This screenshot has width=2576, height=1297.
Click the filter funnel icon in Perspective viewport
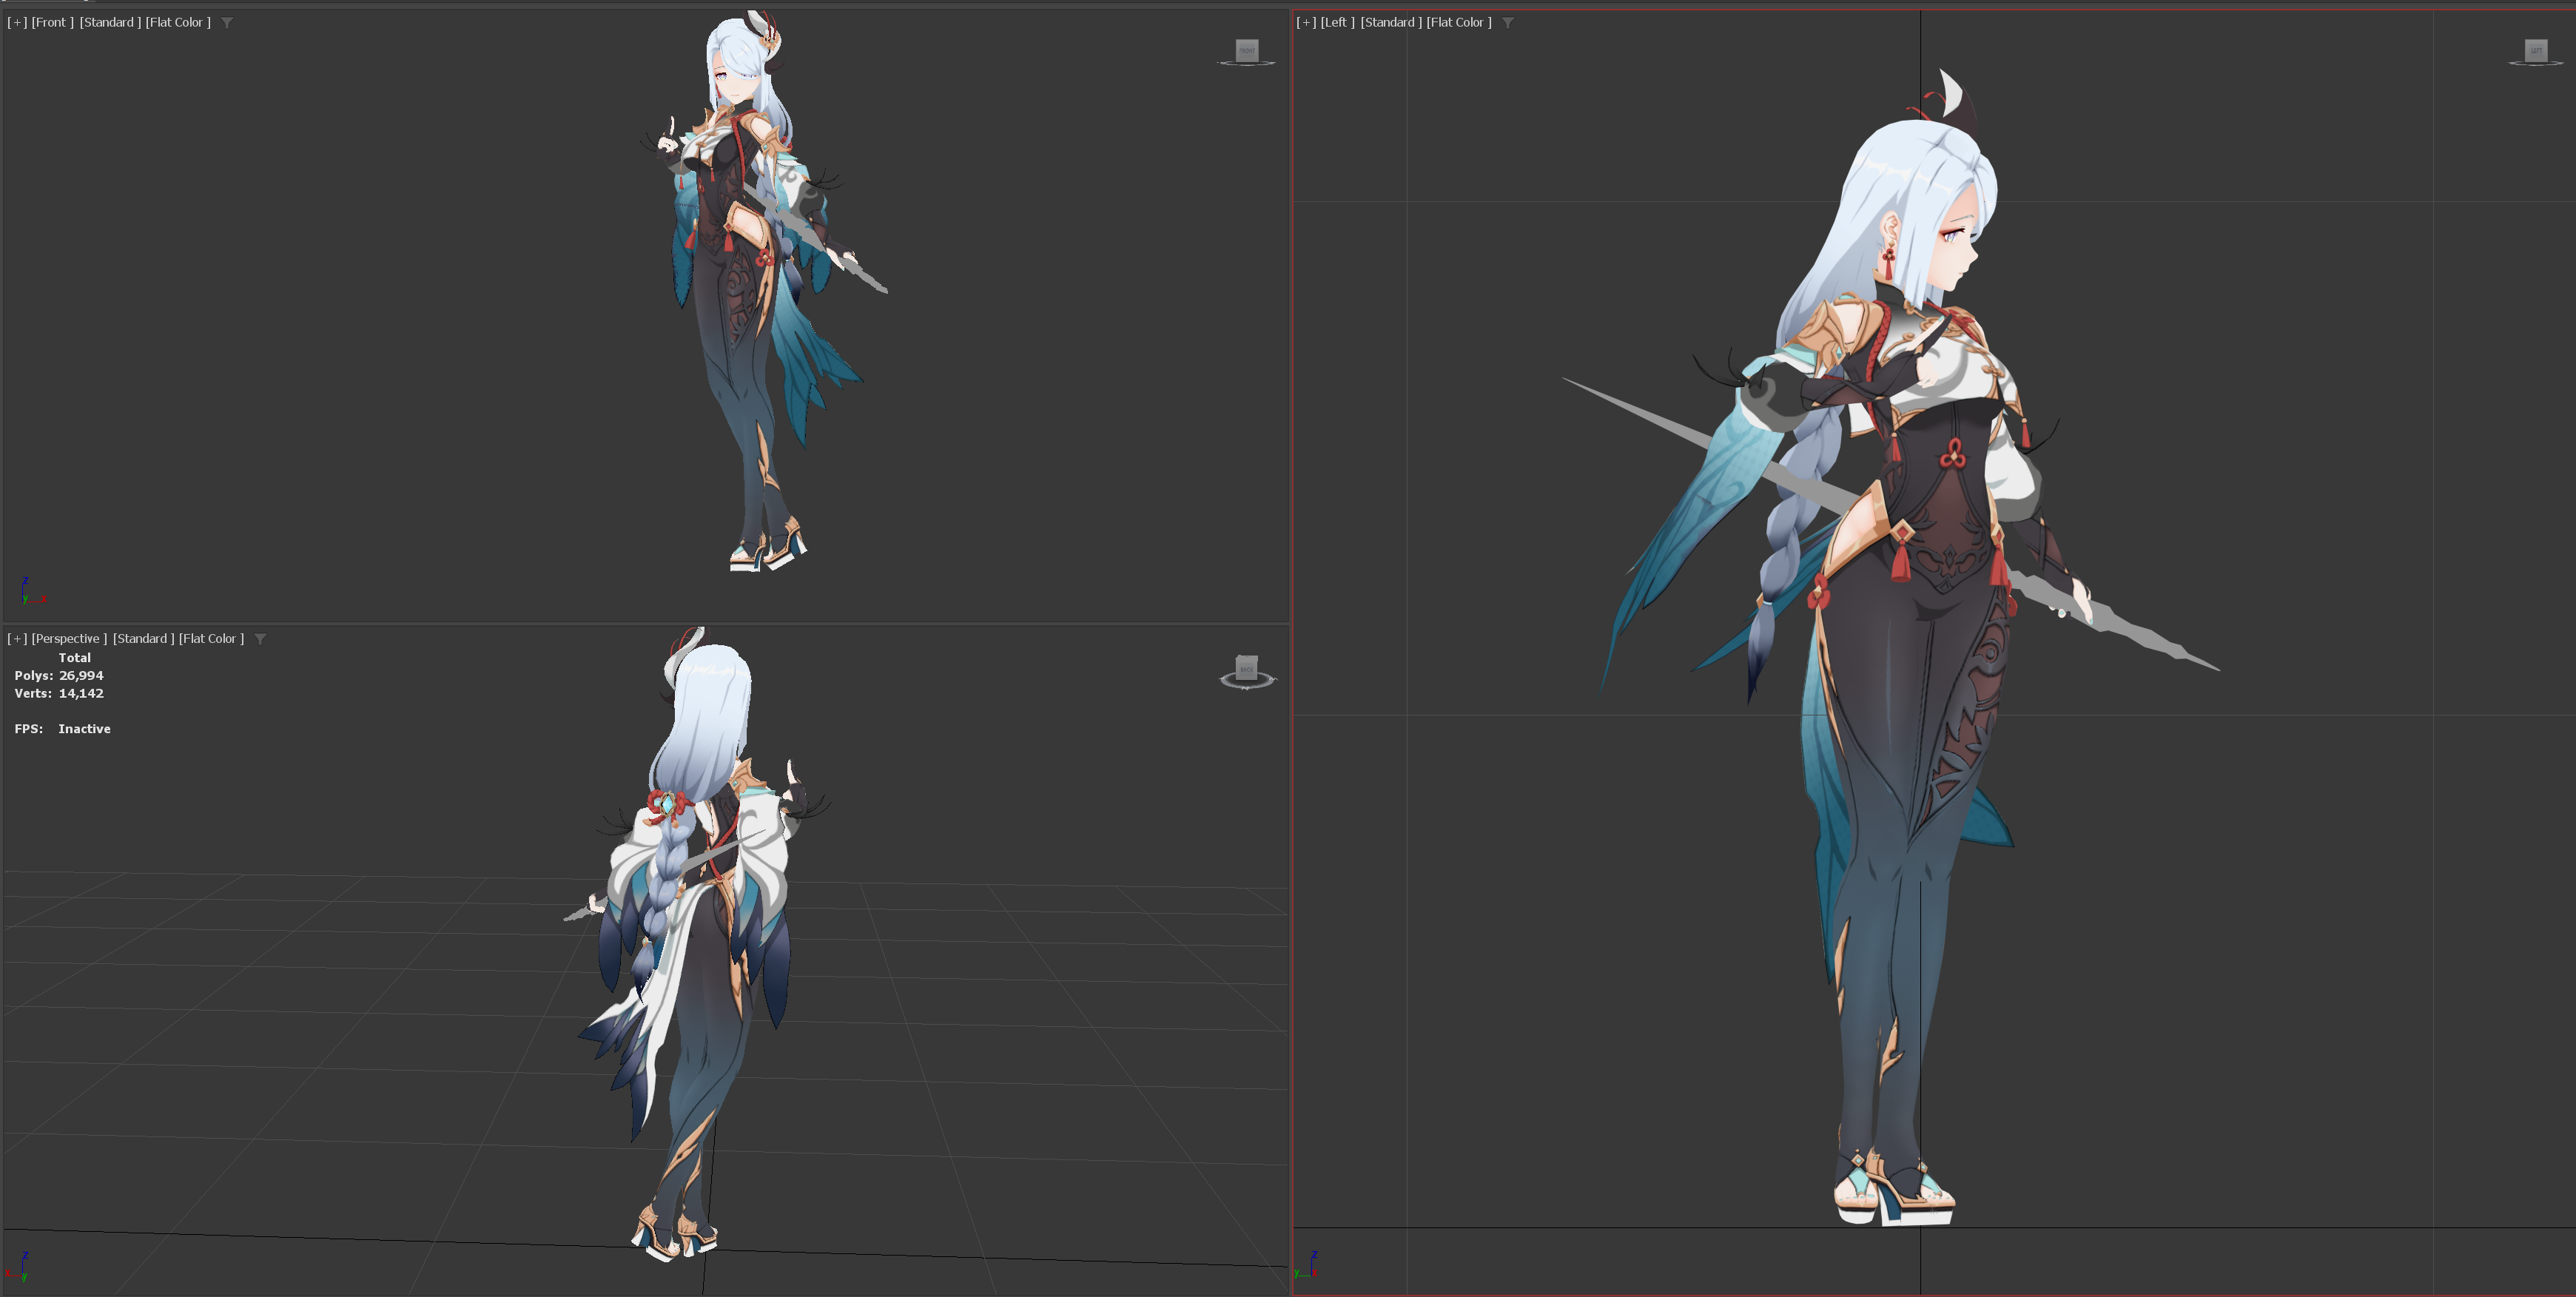coord(260,639)
